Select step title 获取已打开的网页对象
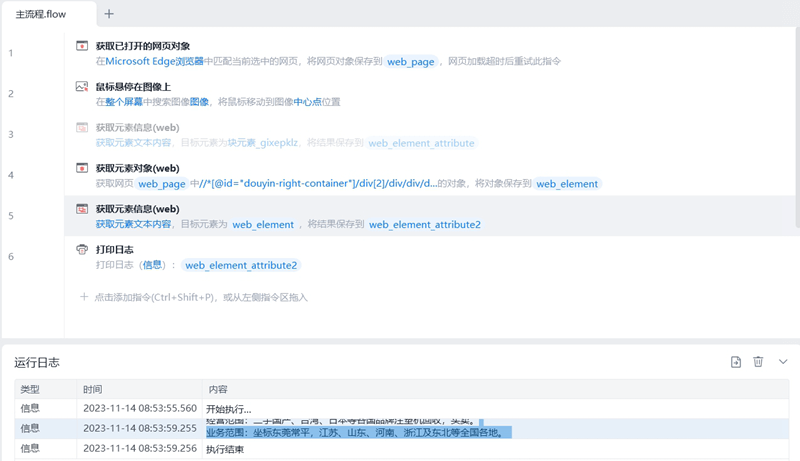The image size is (800, 461). click(143, 46)
